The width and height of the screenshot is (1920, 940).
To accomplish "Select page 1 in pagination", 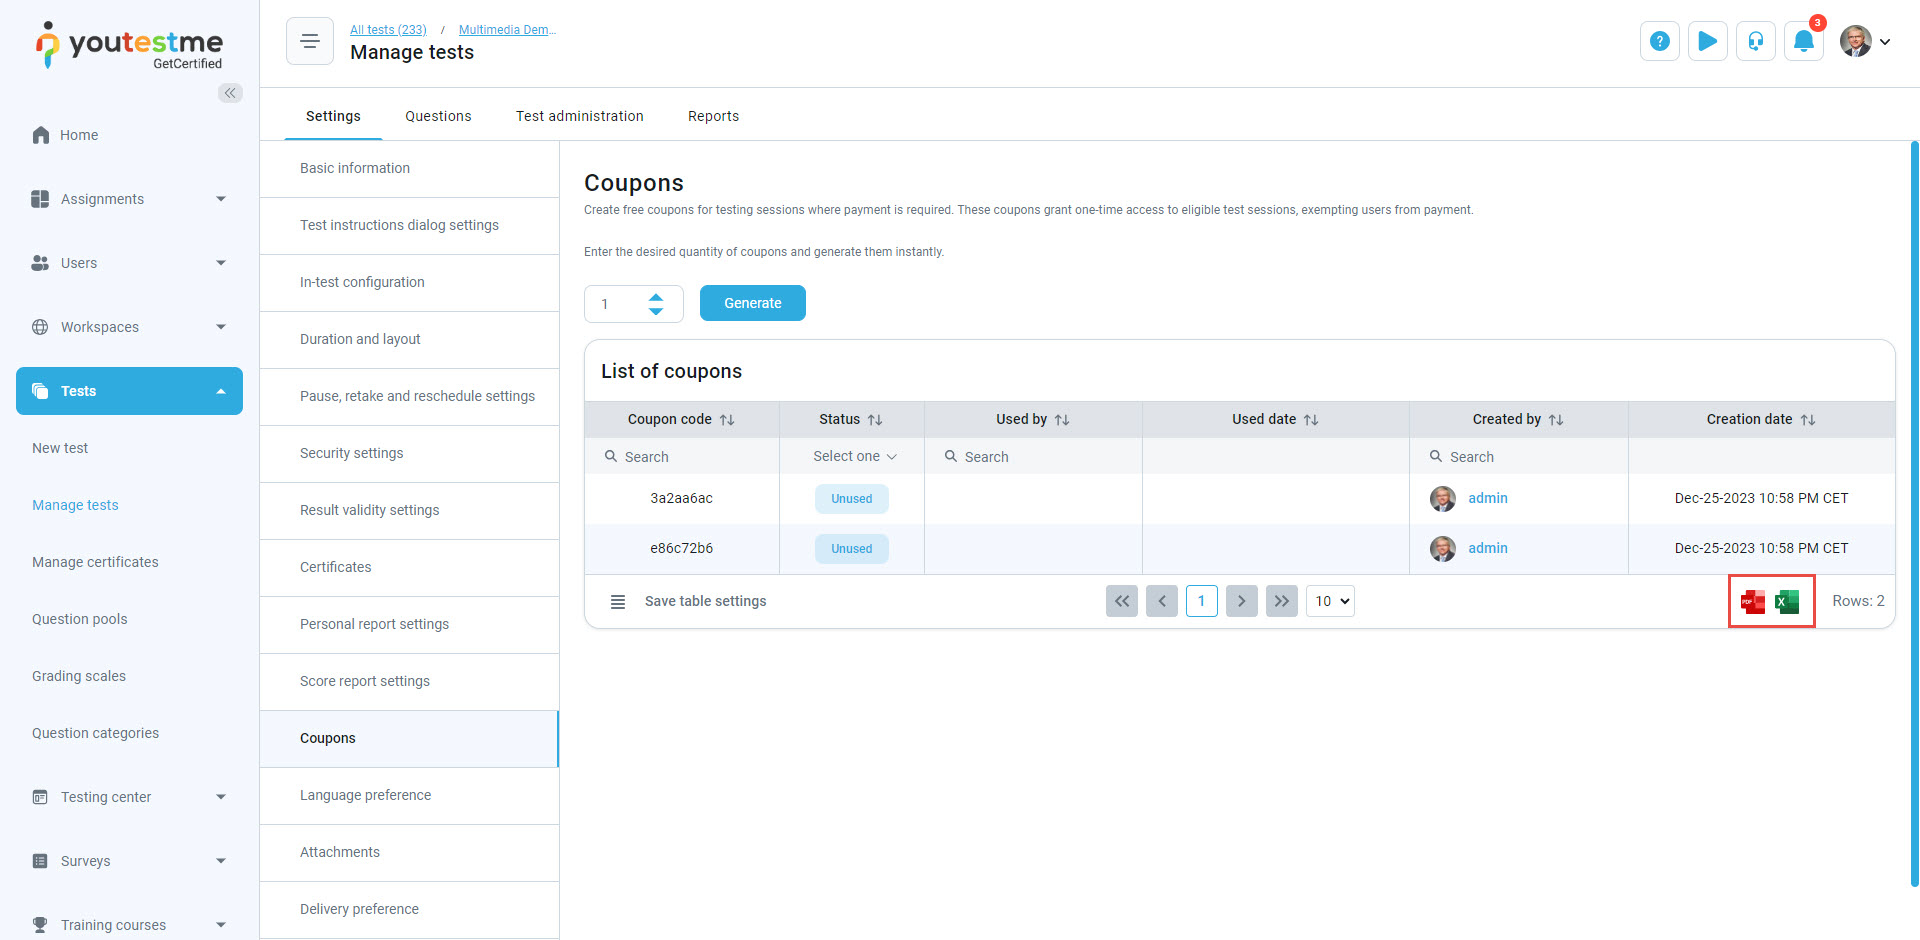I will point(1202,601).
